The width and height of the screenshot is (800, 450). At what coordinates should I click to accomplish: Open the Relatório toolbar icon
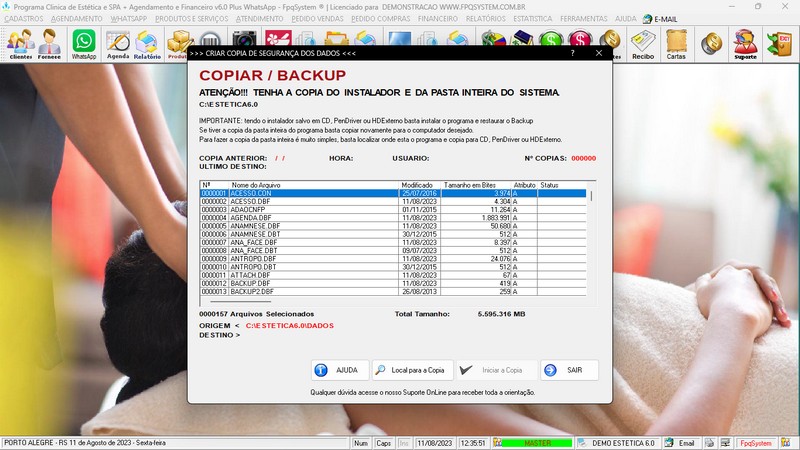pyautogui.click(x=147, y=44)
